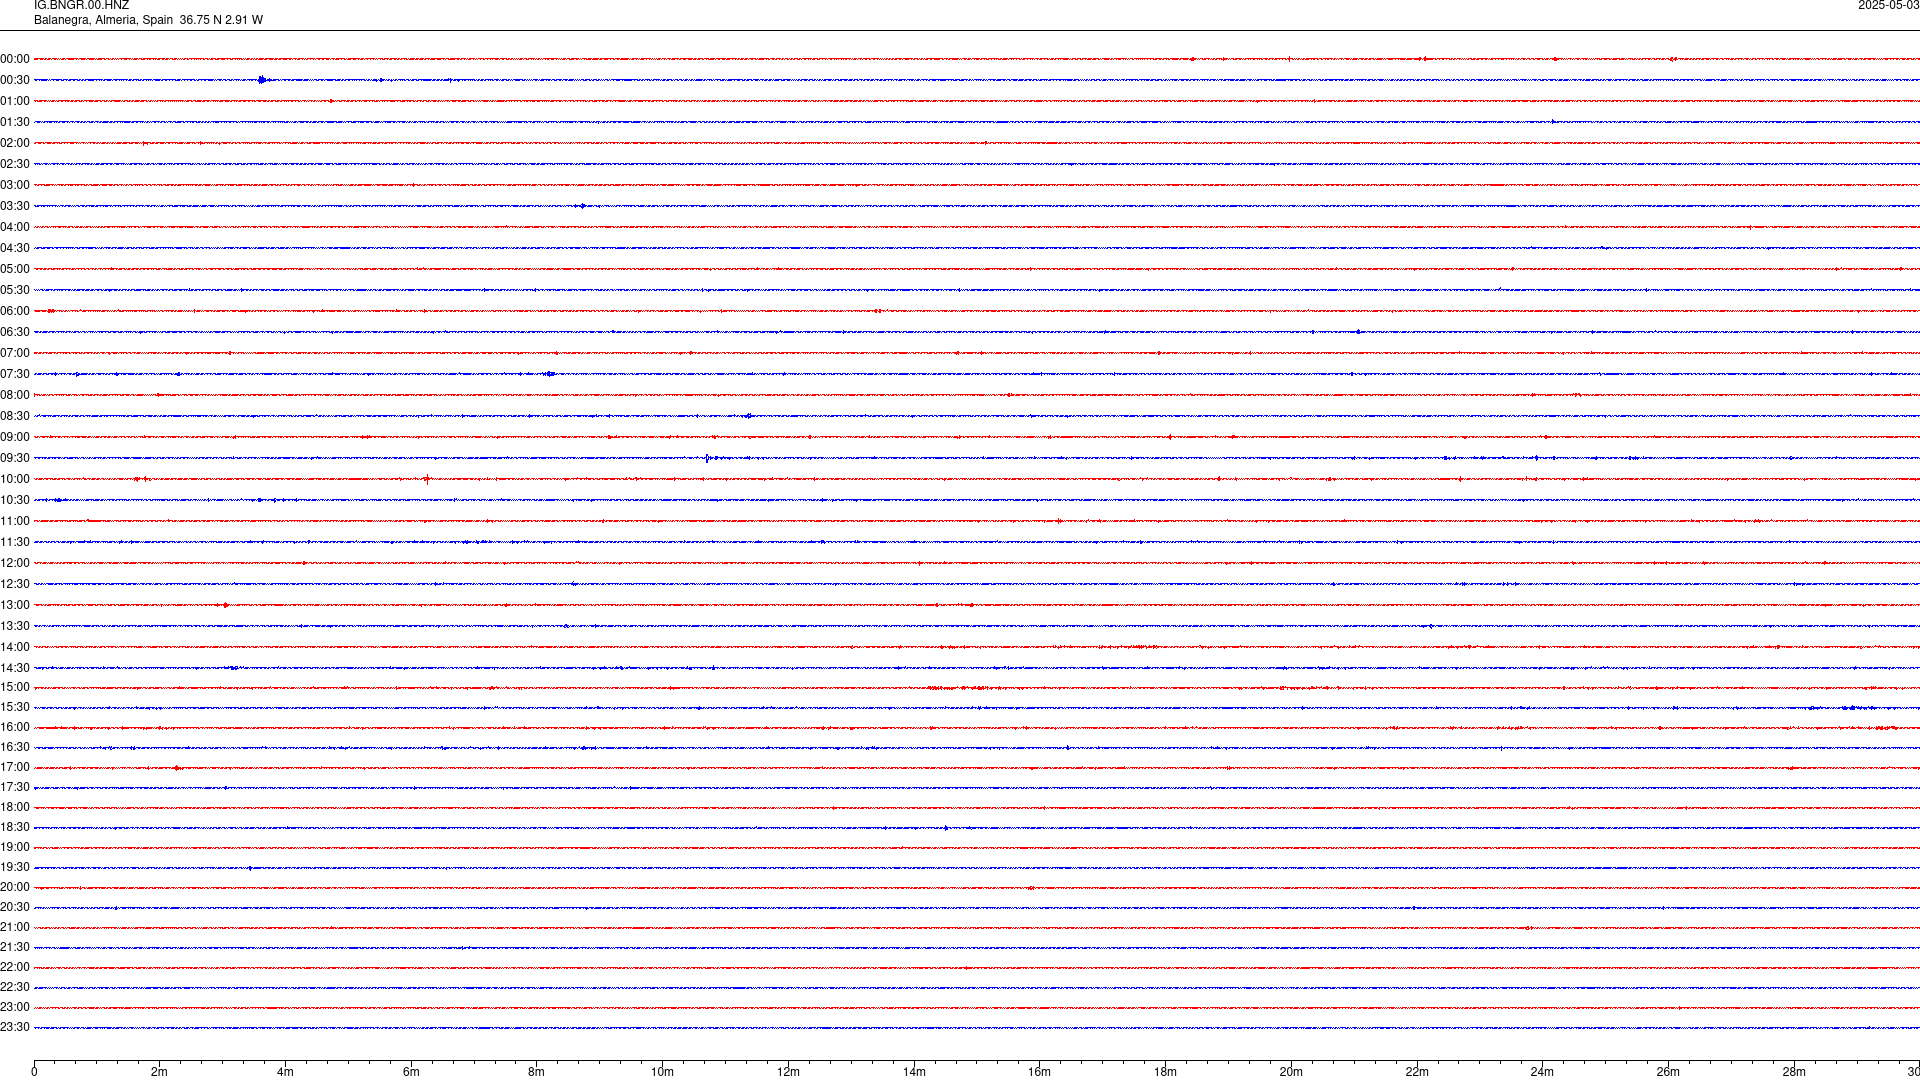
Task: Select the 12:00 time label
Action: coord(15,563)
